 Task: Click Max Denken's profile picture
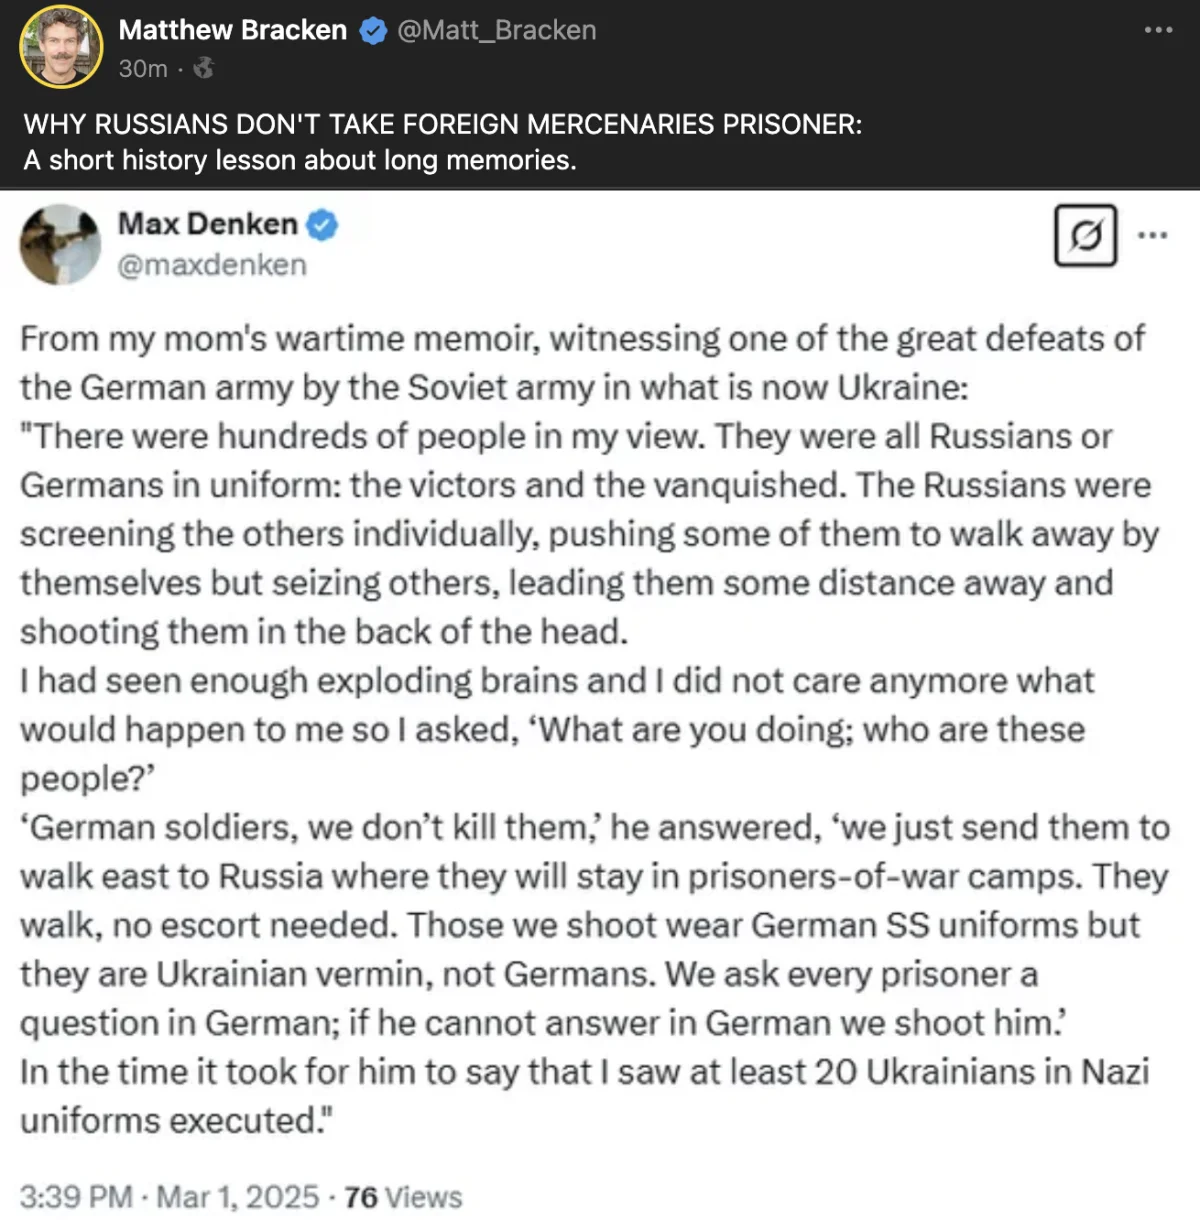(60, 244)
